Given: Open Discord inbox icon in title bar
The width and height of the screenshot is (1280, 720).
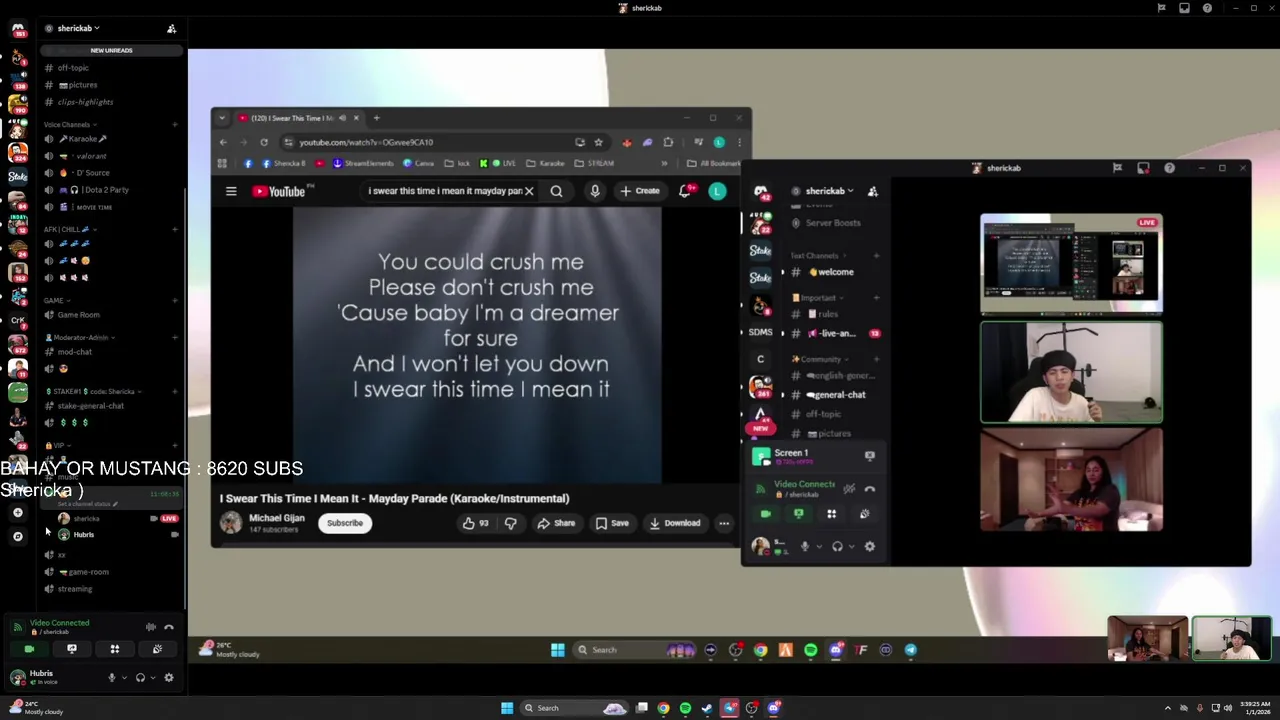Looking at the screenshot, I should tap(1184, 8).
